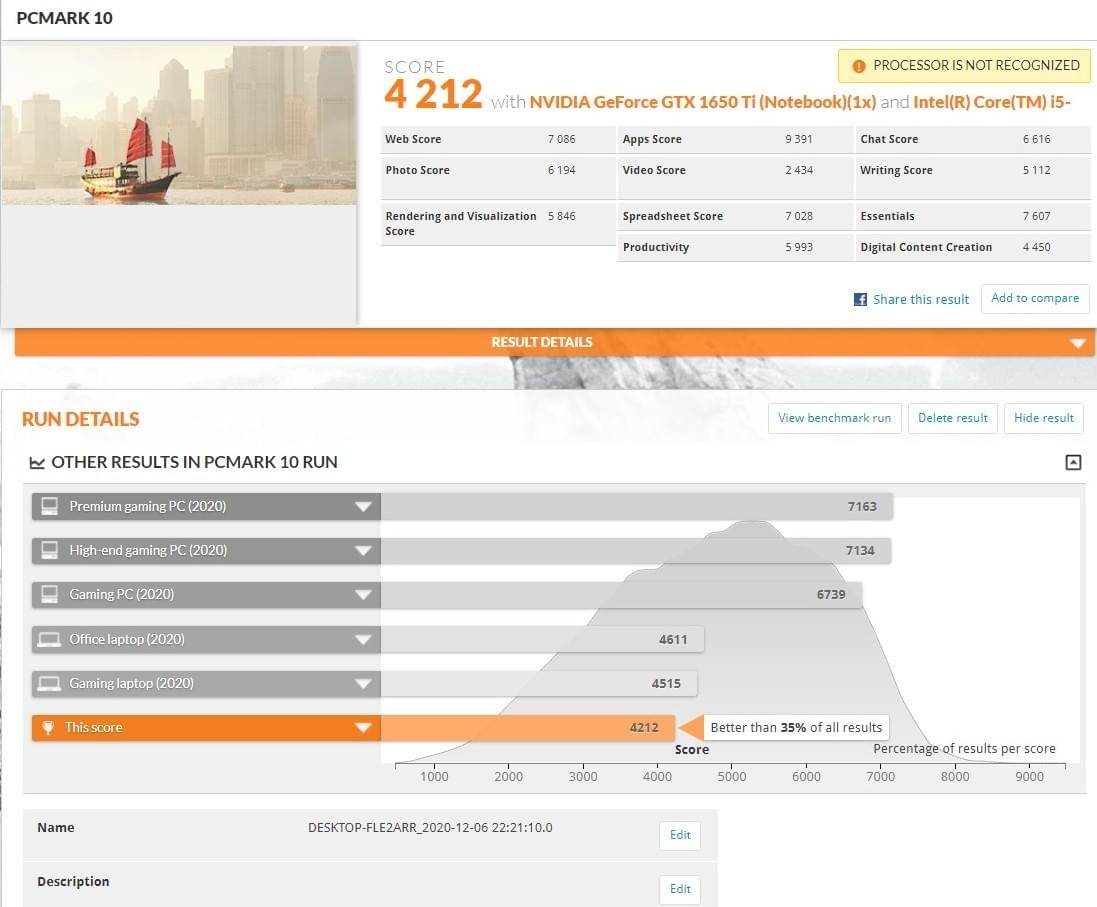Screen dimensions: 1097x907
Task: Click the Web Score value 7 086
Action: (x=561, y=139)
